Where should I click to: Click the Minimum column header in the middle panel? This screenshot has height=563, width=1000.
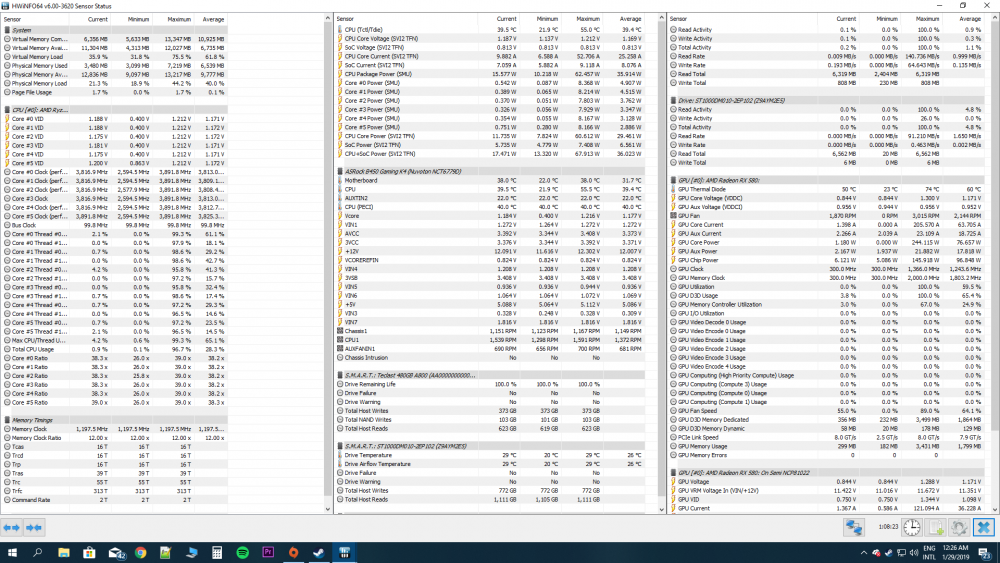541,19
